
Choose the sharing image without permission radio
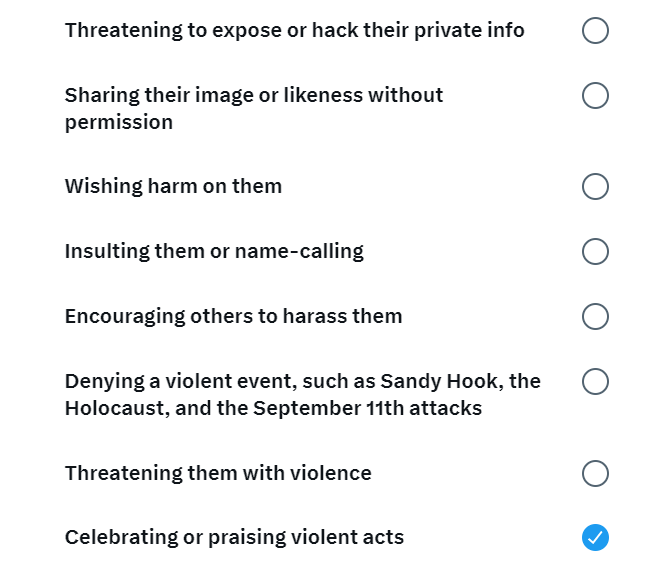[595, 96]
